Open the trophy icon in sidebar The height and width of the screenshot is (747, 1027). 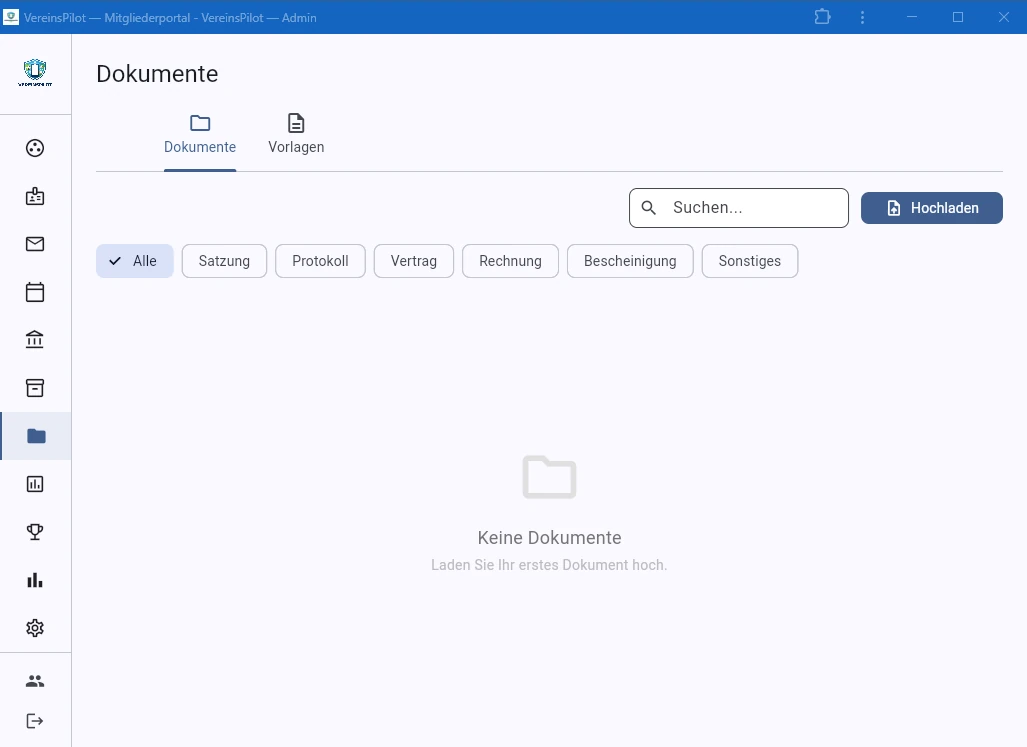click(x=35, y=532)
